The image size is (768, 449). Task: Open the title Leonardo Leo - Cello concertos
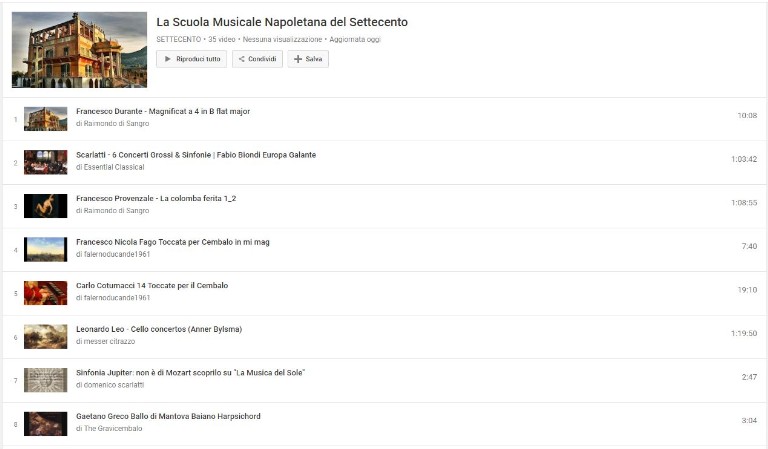(159, 330)
